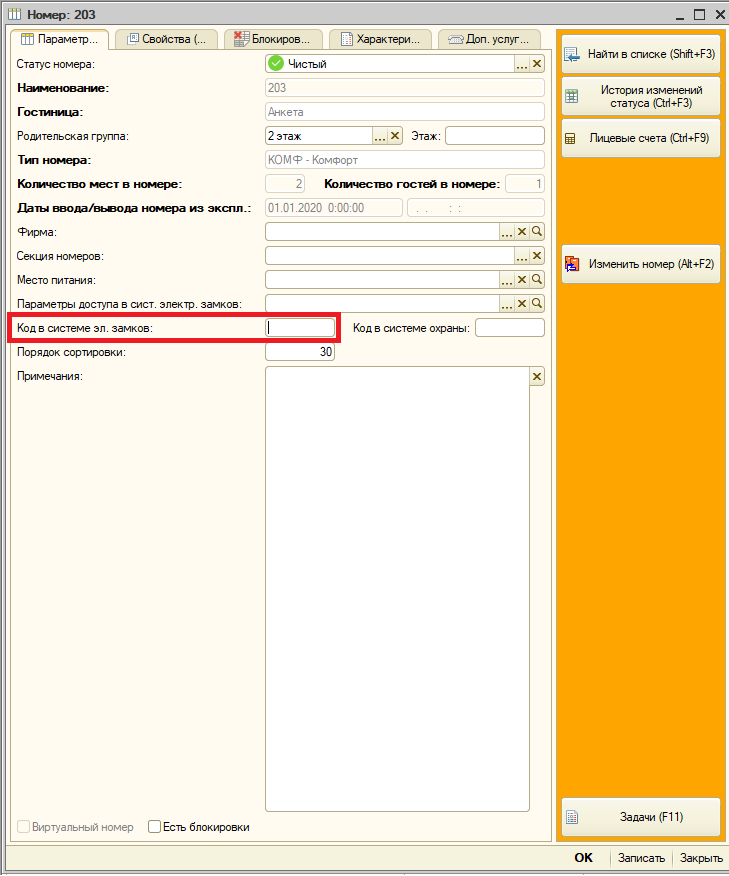The image size is (729, 876).
Task: Switch to the Доп. услуги tab
Action: click(x=489, y=39)
